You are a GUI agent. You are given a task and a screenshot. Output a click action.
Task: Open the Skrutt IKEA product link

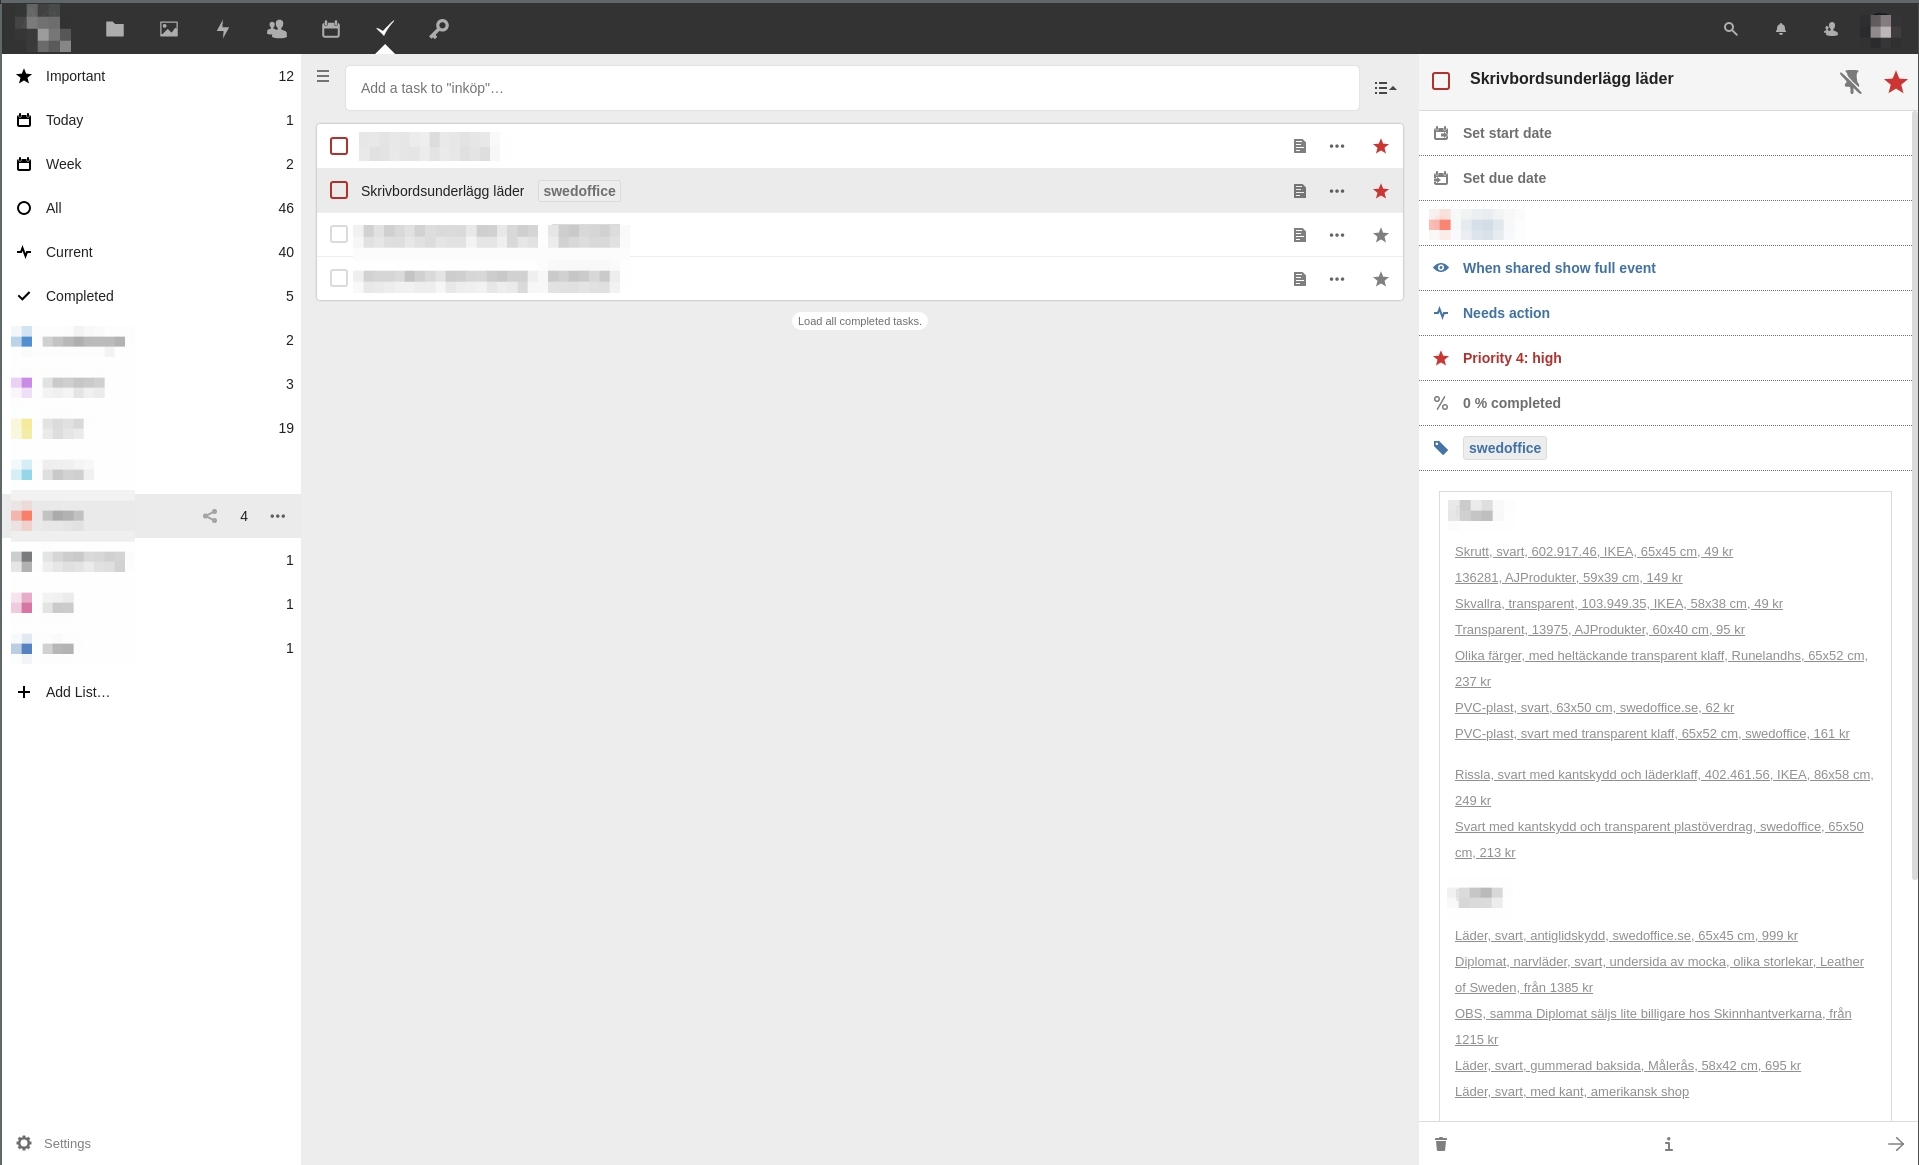click(x=1592, y=551)
